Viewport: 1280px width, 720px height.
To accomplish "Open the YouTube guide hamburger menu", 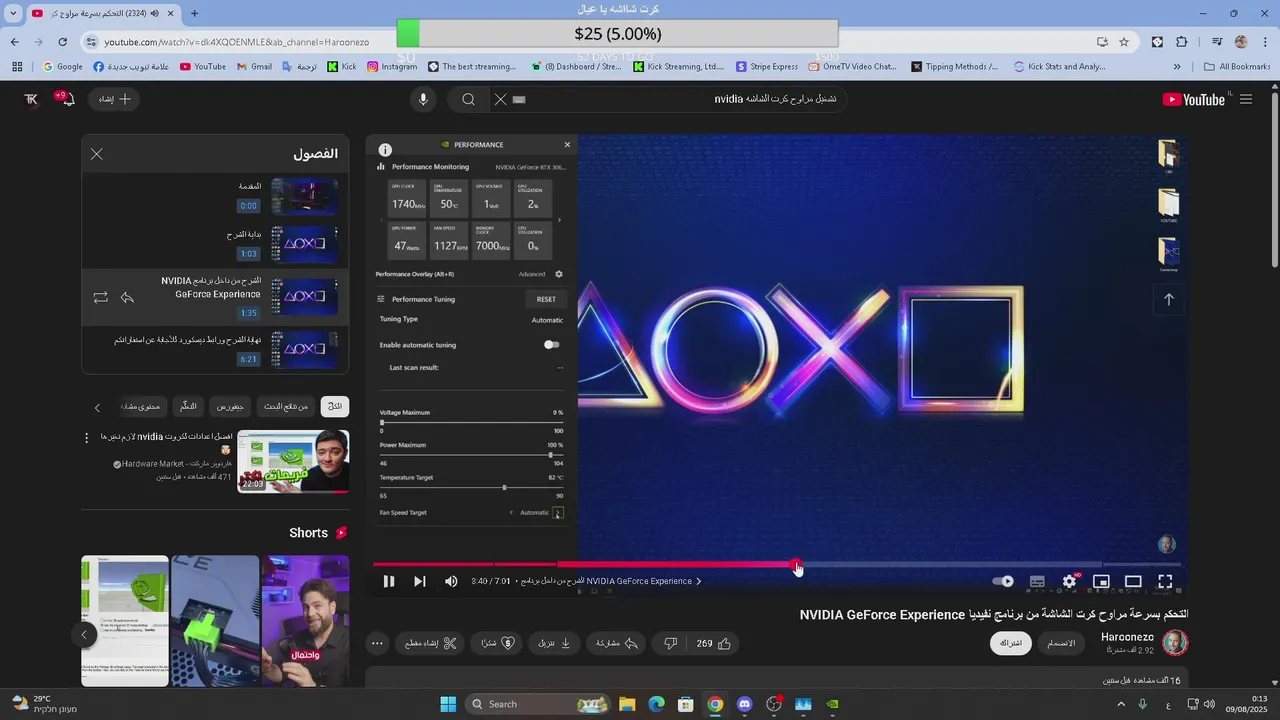I will coord(1246,99).
